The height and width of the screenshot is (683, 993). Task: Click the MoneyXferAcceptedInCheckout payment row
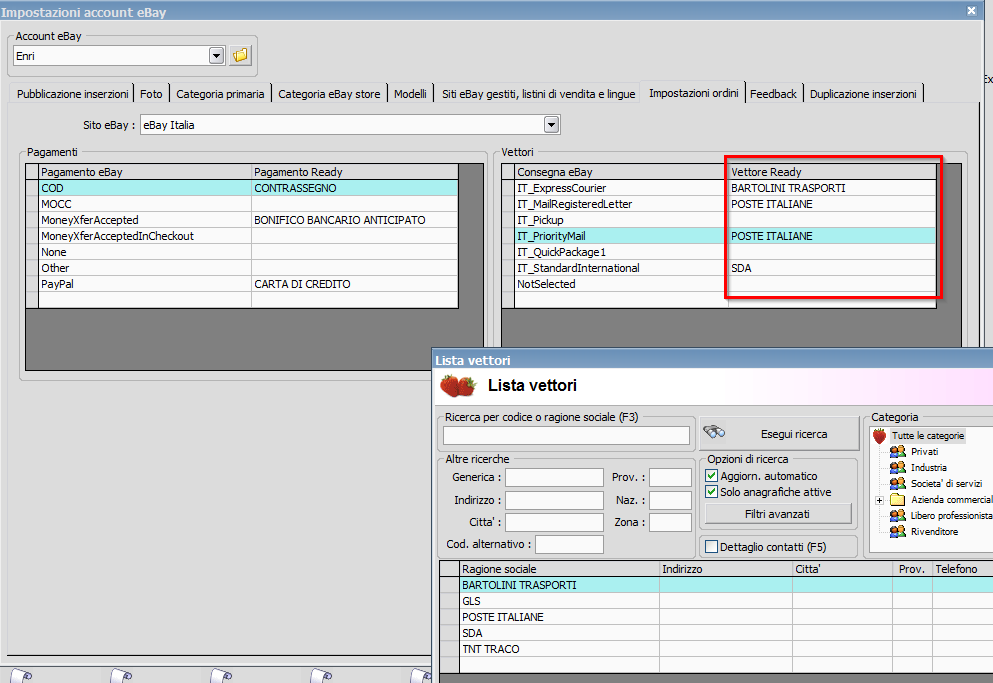[242, 236]
